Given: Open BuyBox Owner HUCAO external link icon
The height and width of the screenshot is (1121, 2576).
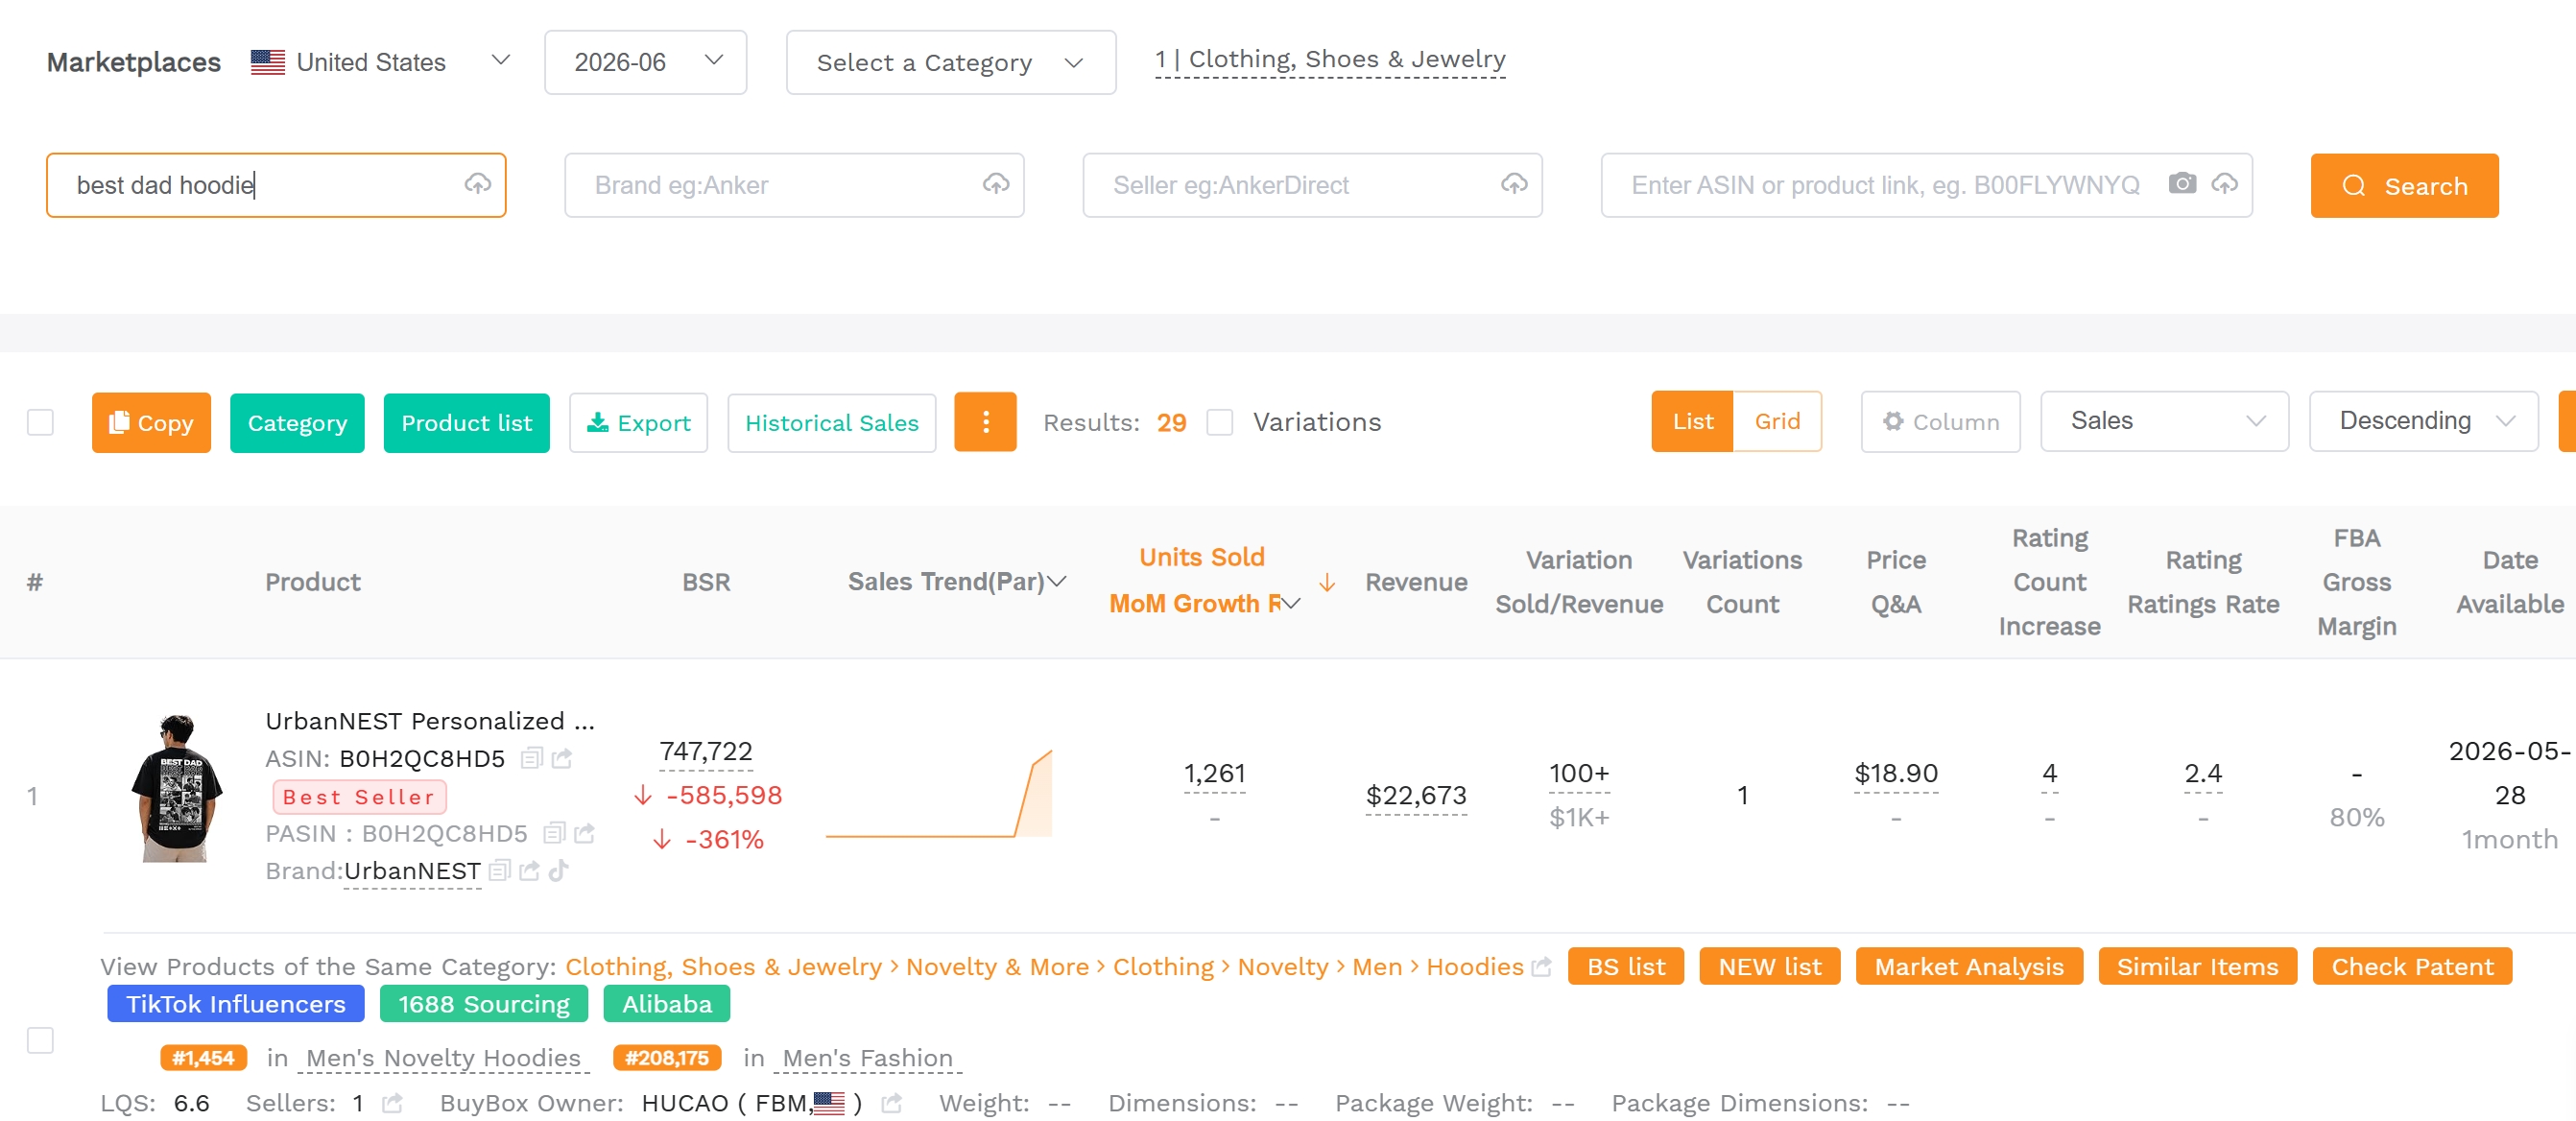Looking at the screenshot, I should [892, 1103].
